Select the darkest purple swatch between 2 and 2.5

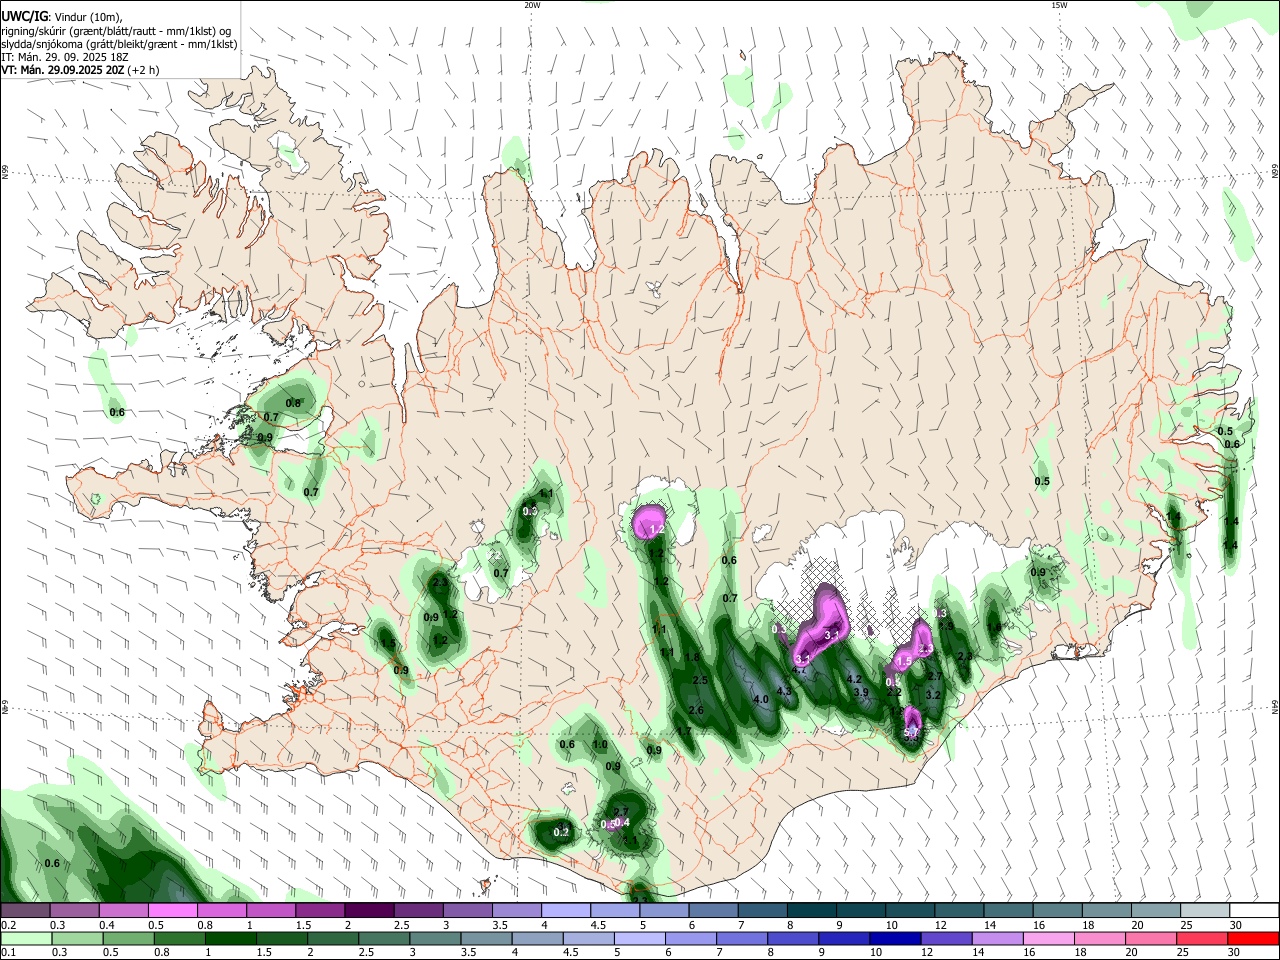tap(369, 910)
